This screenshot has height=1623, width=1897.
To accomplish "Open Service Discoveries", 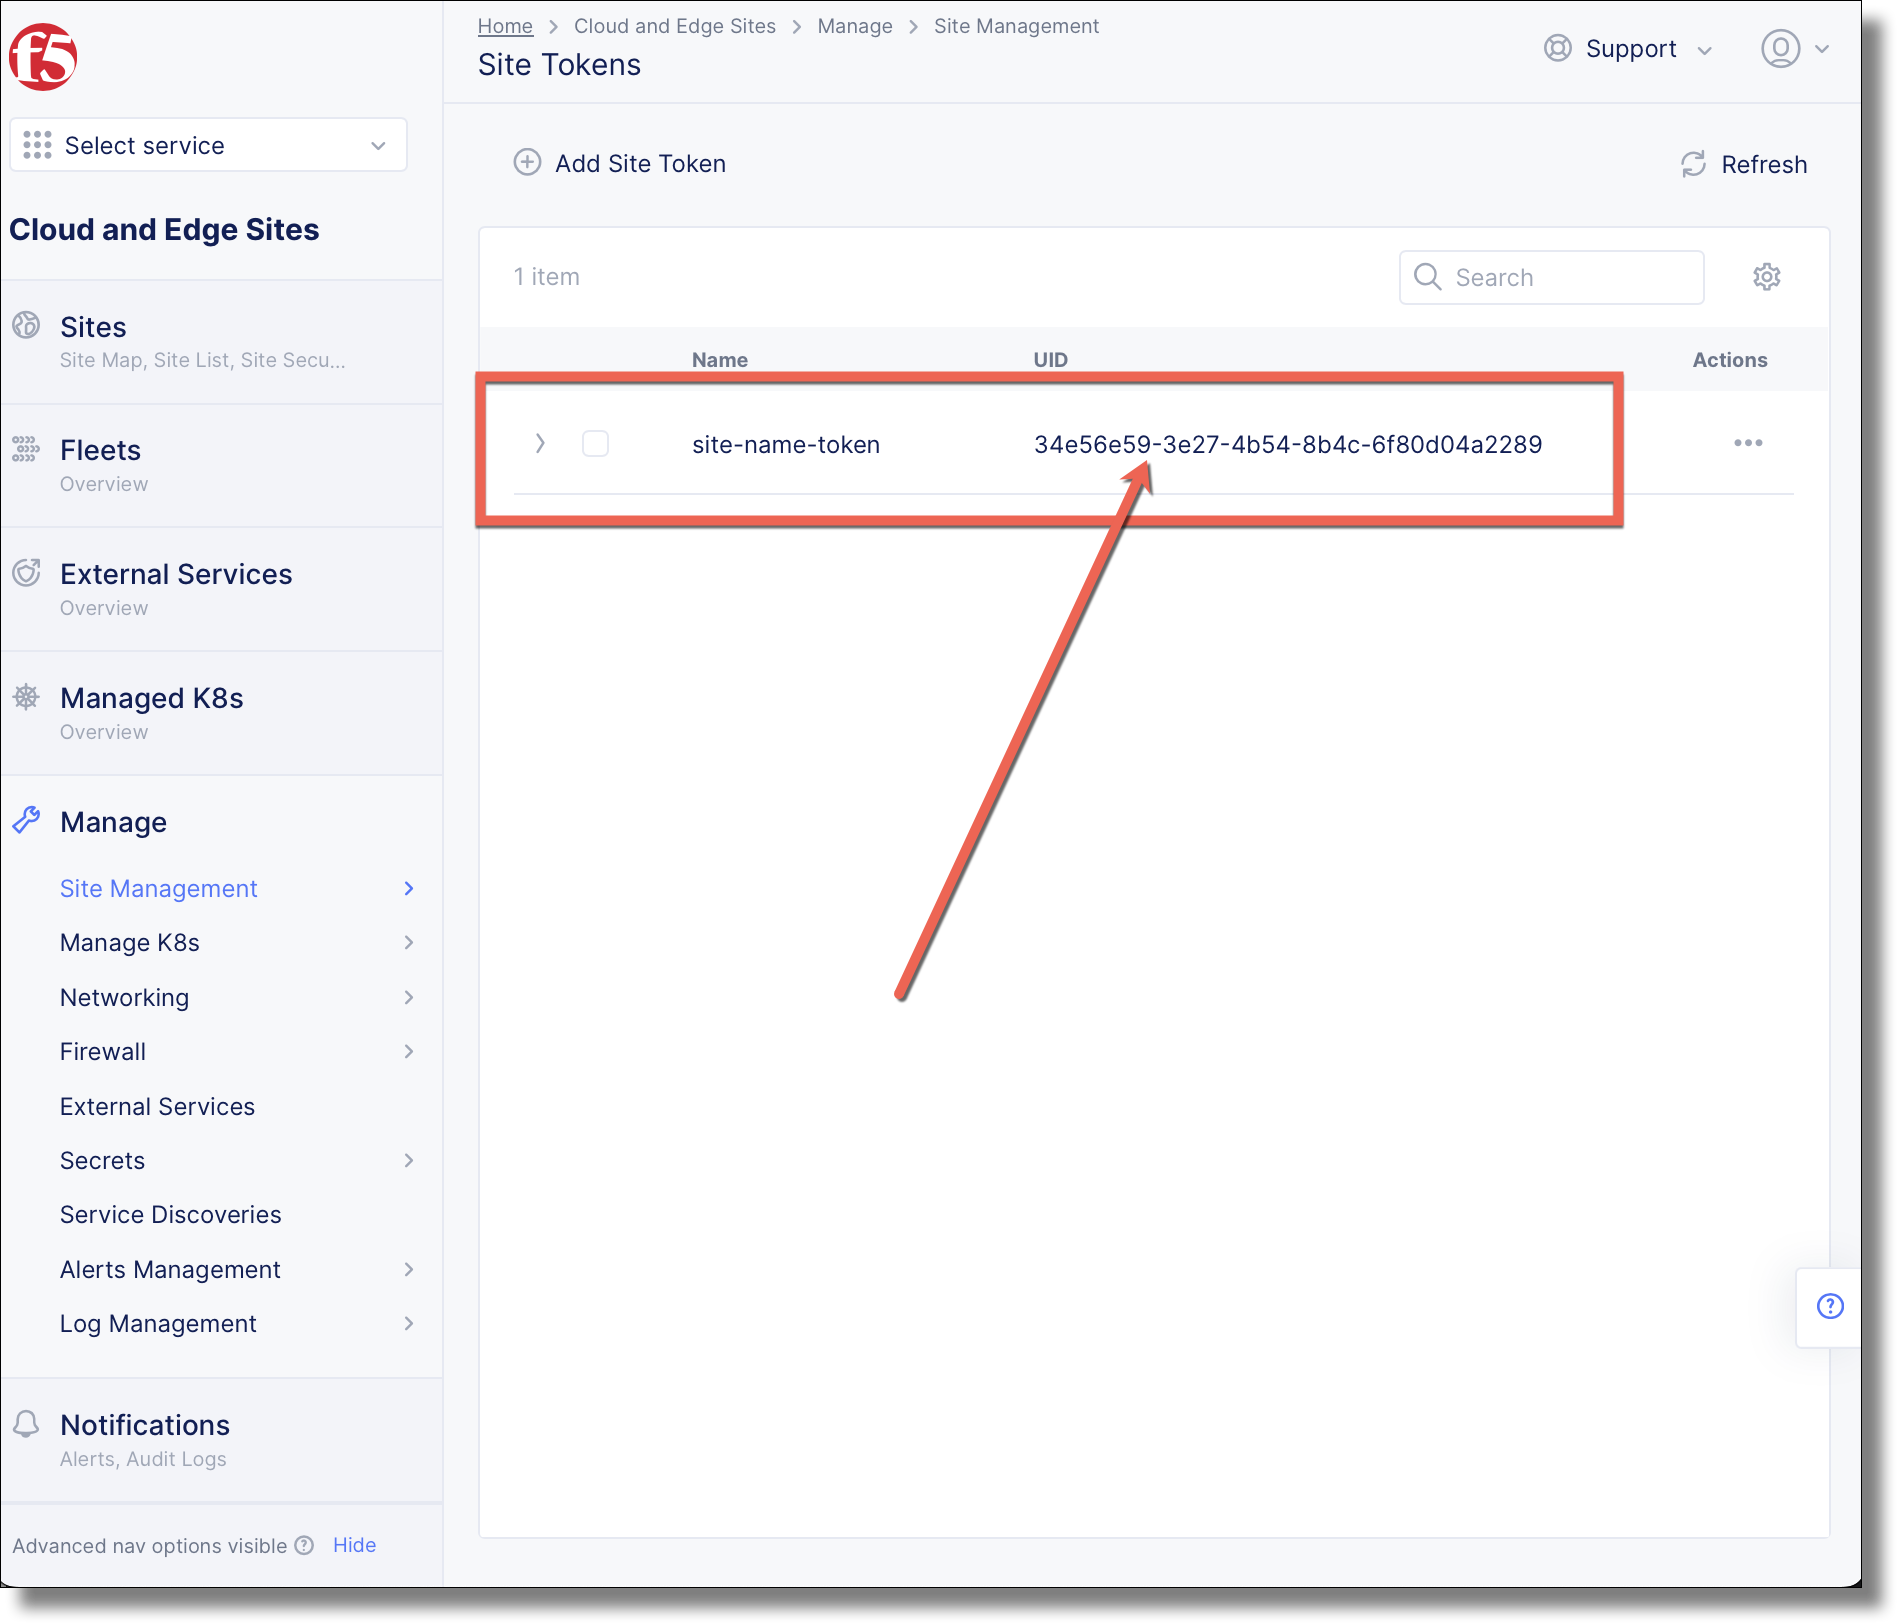I will [x=170, y=1214].
